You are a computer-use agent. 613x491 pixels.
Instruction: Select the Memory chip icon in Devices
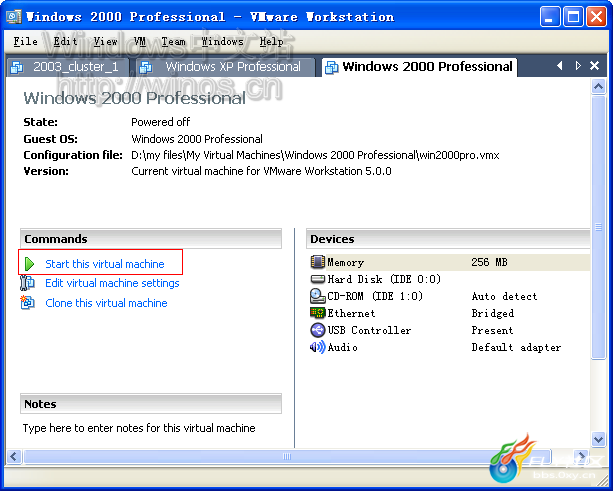tap(317, 262)
